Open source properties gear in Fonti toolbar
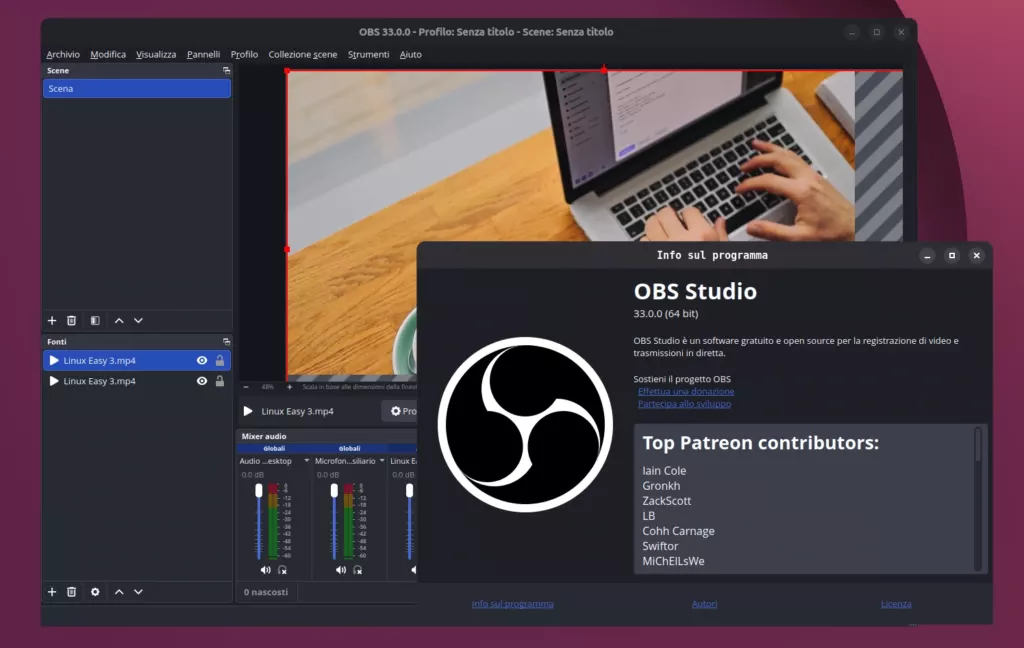1024x648 pixels. (x=95, y=592)
